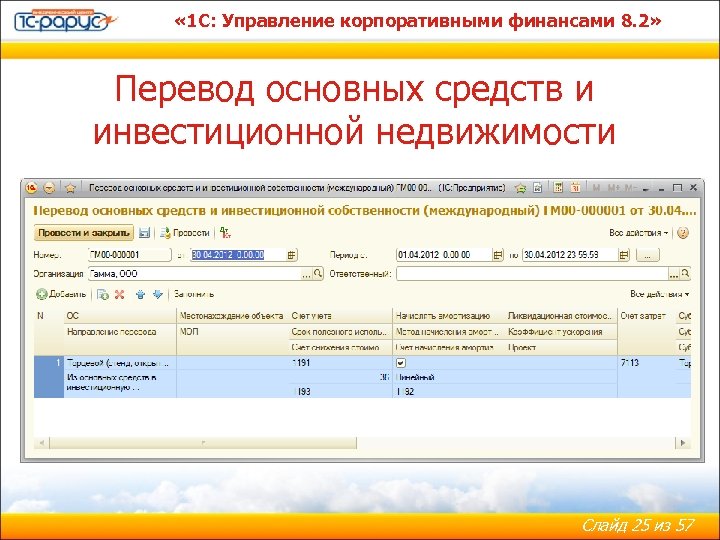The image size is (720, 540).
Task: Click the Заполнить fill button
Action: coord(194,294)
